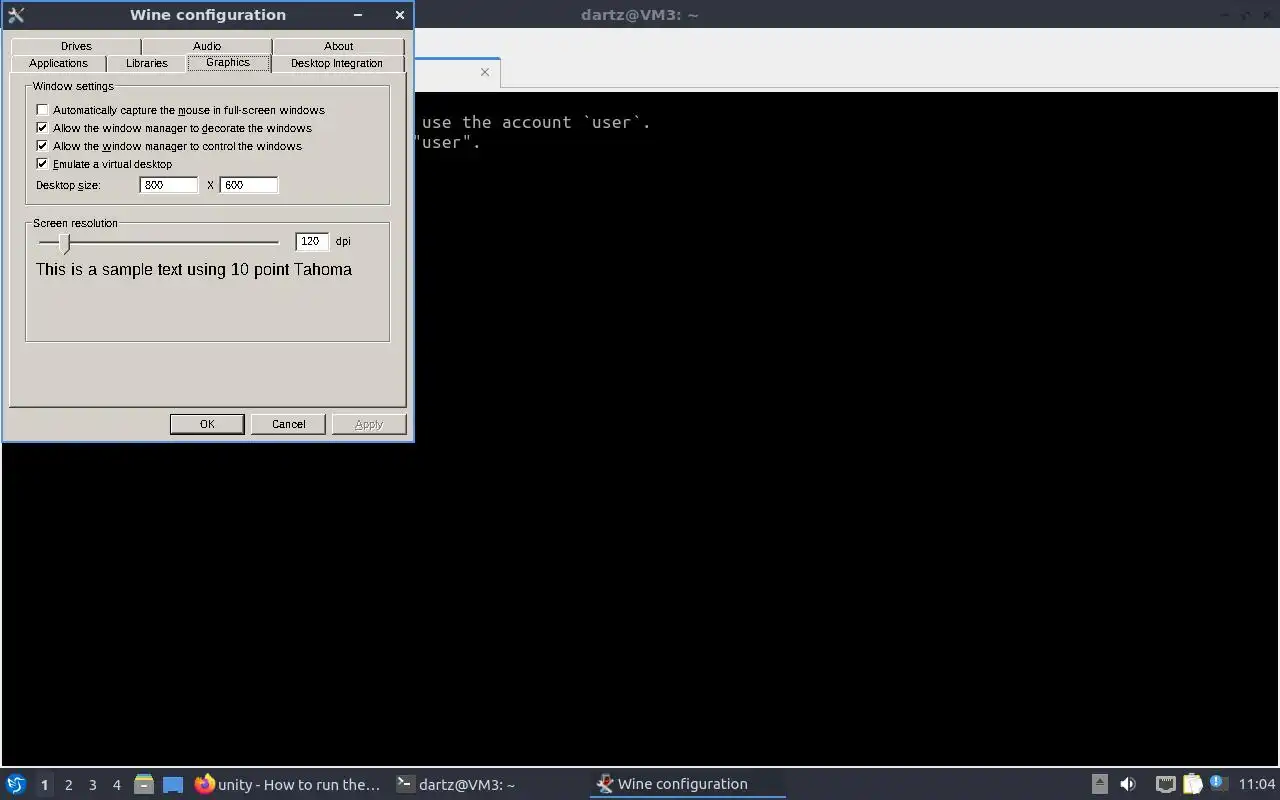Open the Firefox unity taskbar entry
Viewport: 1280px width, 800px height.
(x=288, y=785)
